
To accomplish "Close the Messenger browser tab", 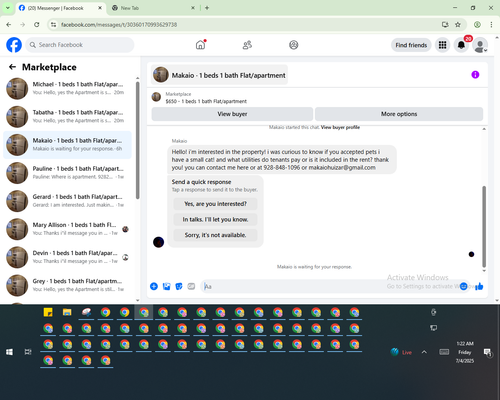I will pos(100,8).
